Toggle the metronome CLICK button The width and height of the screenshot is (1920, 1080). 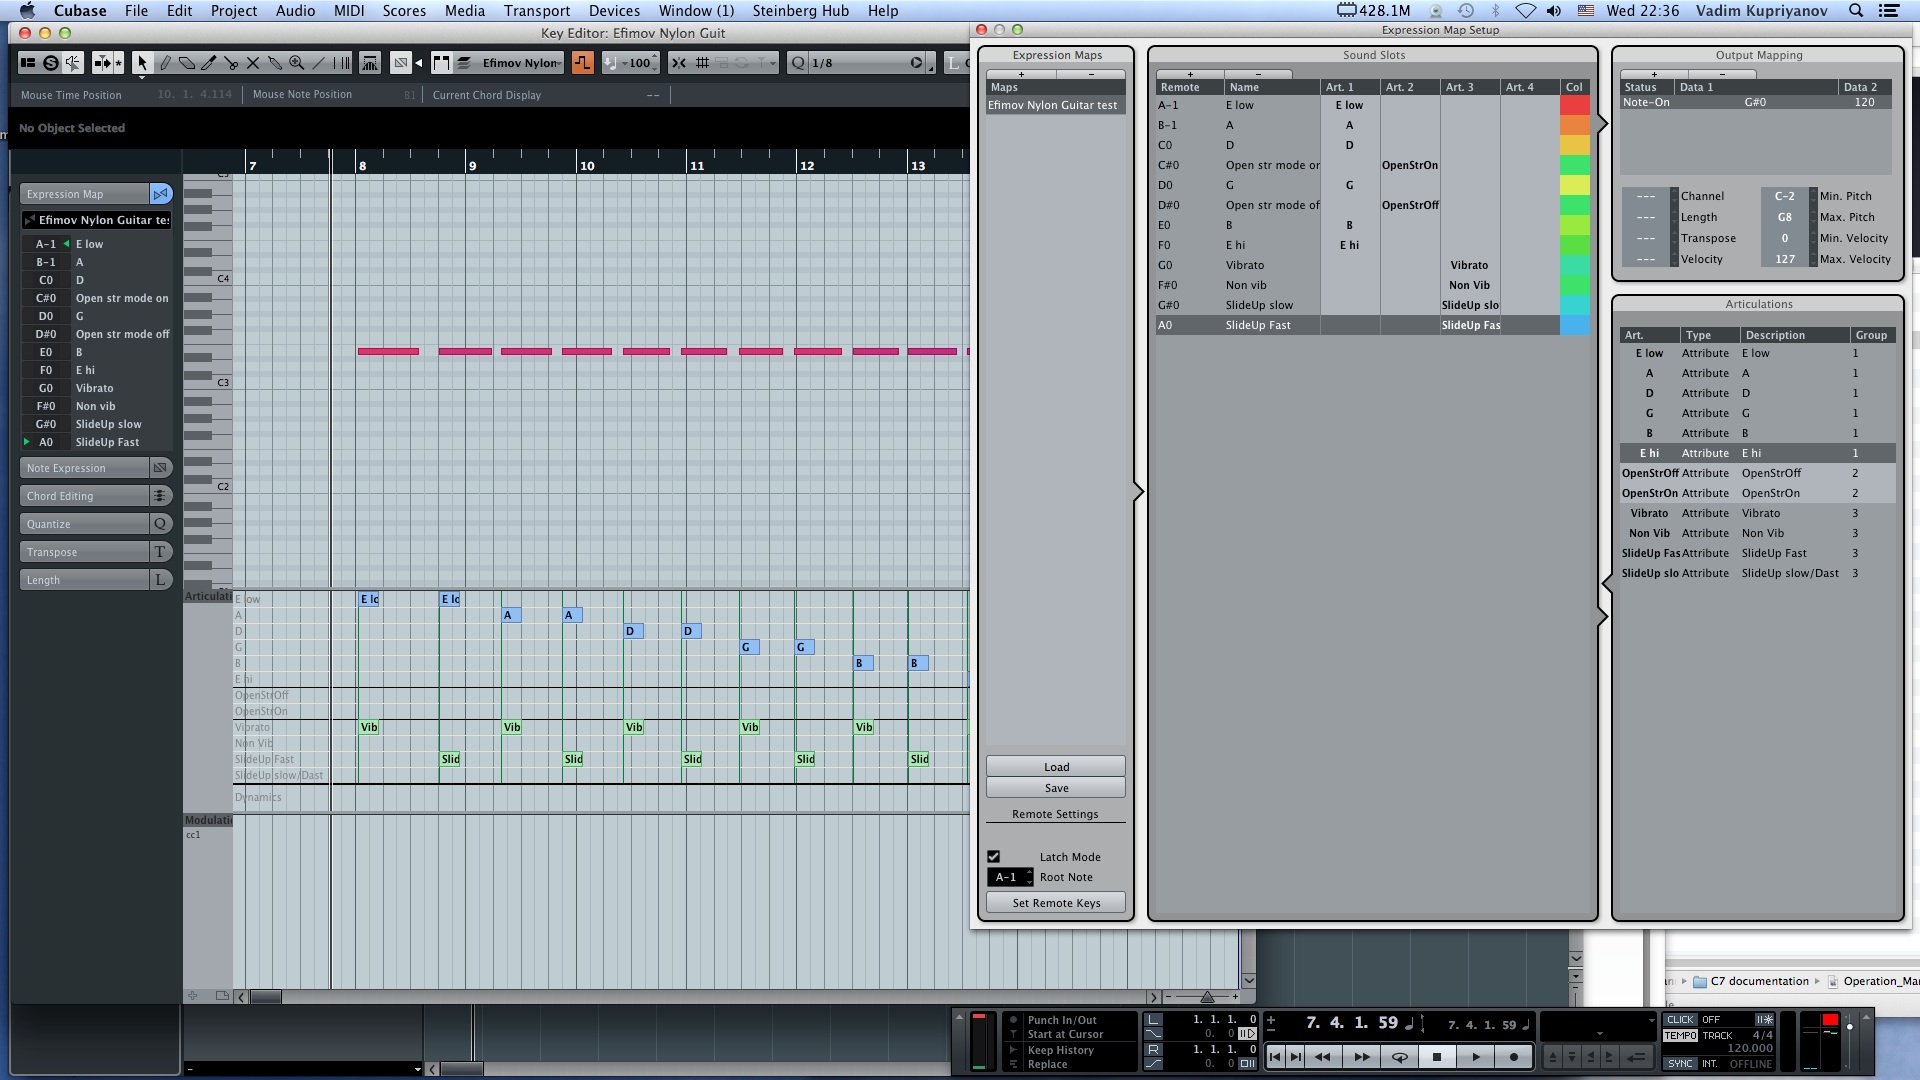[x=1680, y=1020]
